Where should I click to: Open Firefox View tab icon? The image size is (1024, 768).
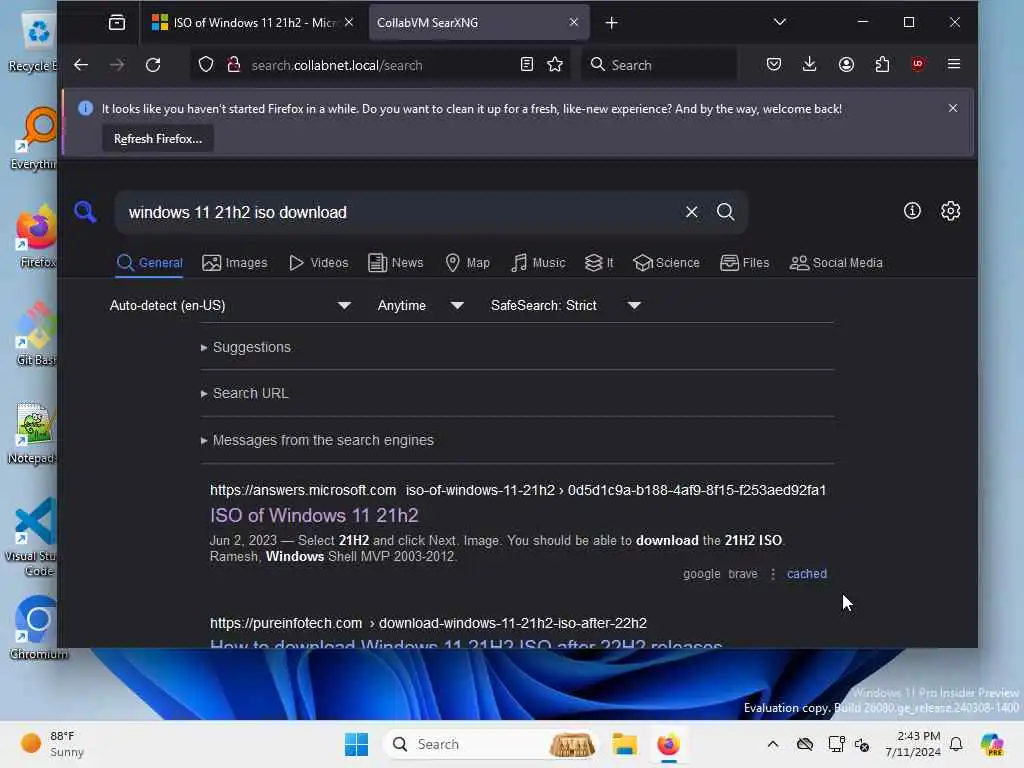pos(117,23)
